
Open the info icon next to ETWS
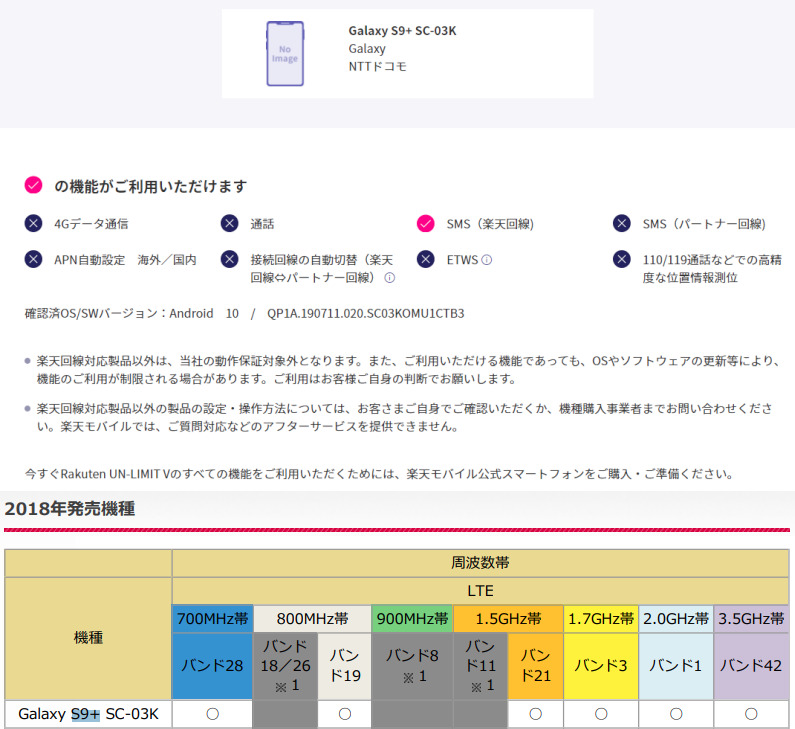pyautogui.click(x=487, y=260)
